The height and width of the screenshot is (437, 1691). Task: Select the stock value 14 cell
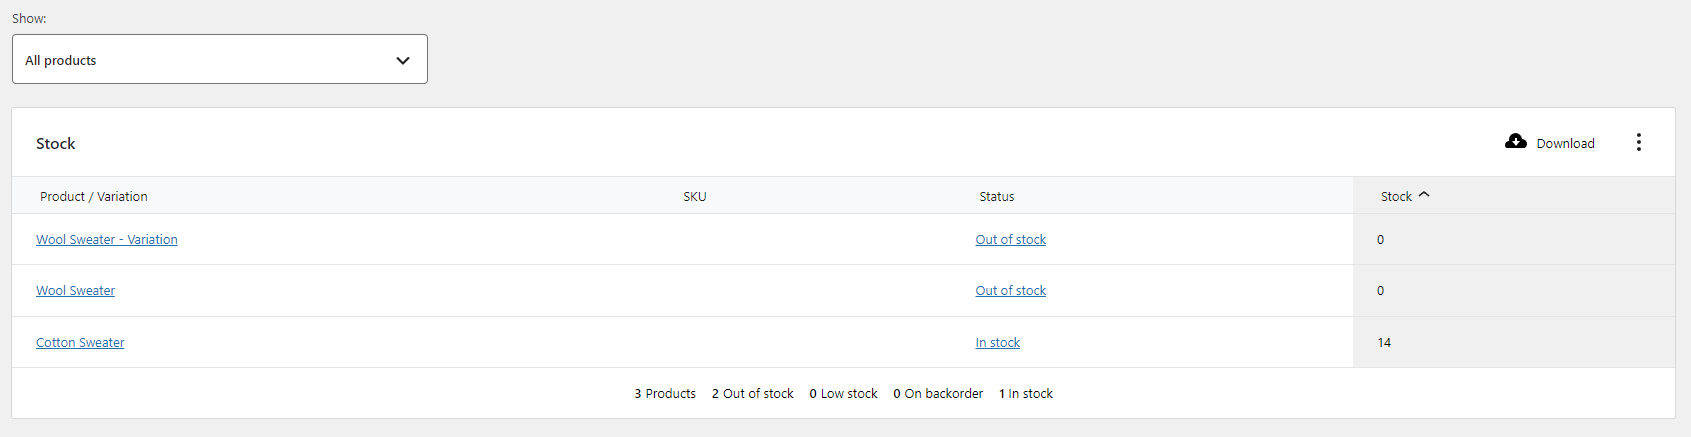1384,343
